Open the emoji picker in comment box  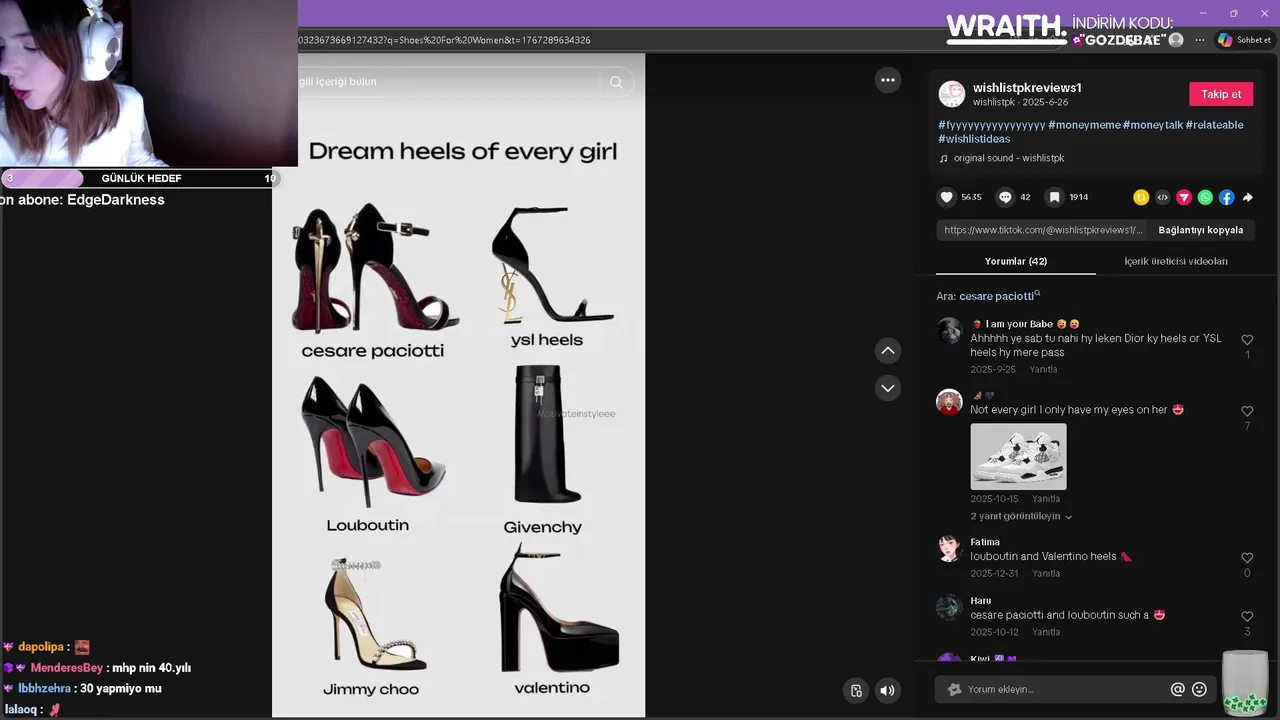coord(1199,689)
